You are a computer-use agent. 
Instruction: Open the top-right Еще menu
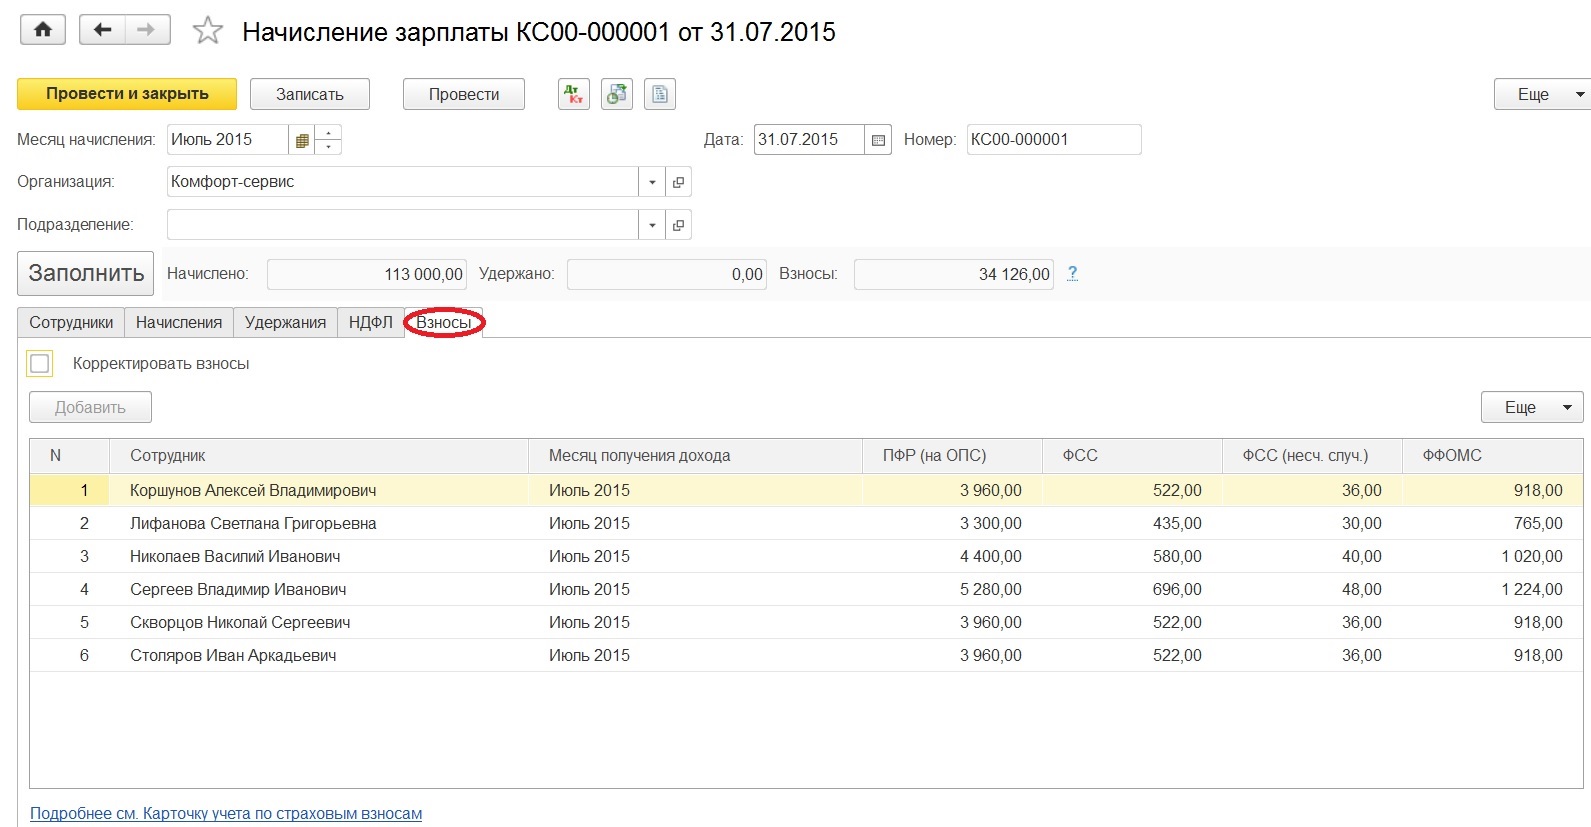coord(1540,94)
